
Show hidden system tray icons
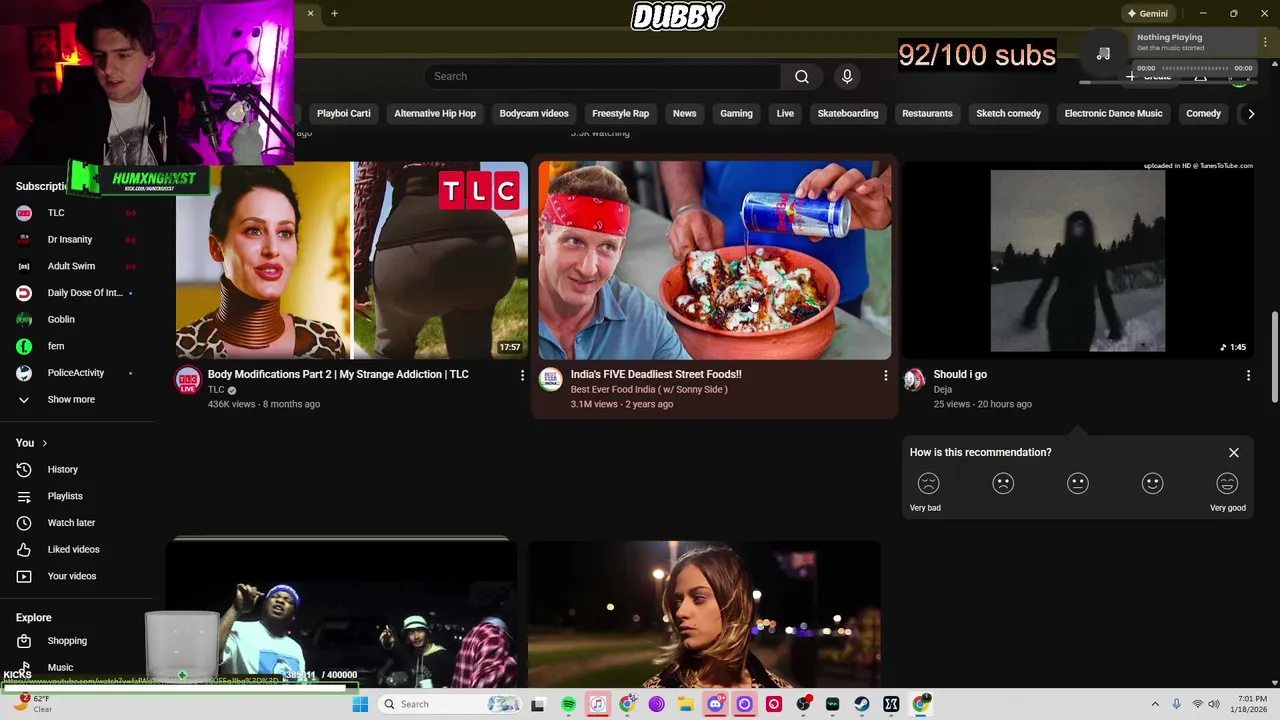(1155, 704)
